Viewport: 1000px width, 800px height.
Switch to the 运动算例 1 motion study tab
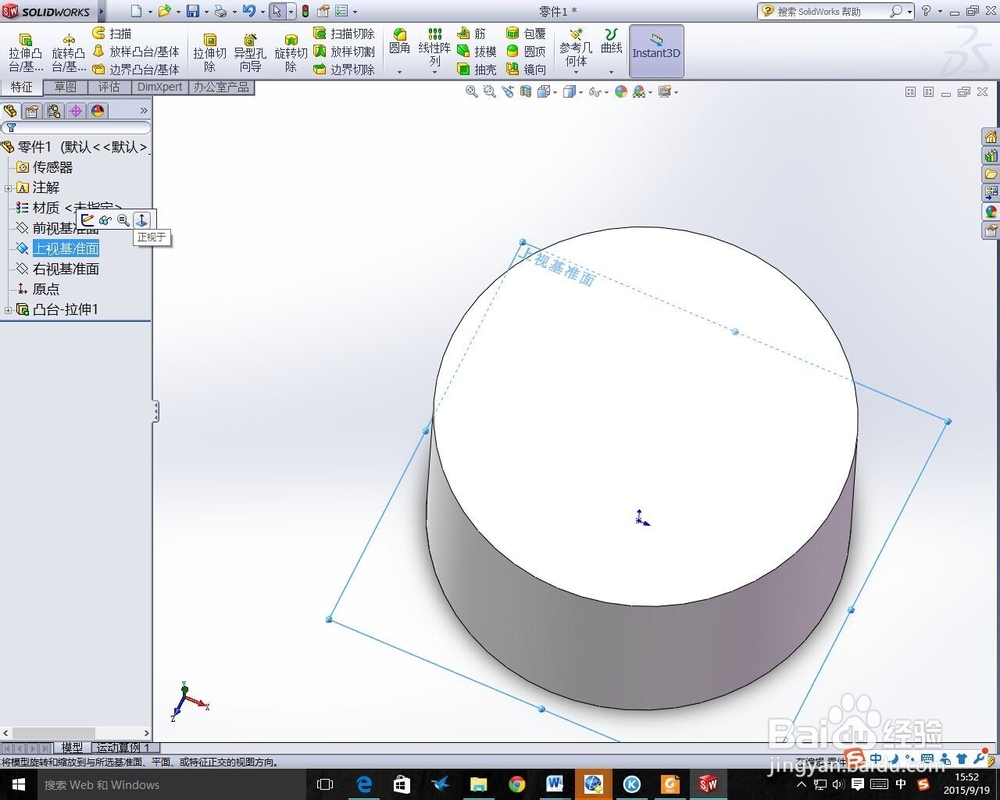pos(124,747)
